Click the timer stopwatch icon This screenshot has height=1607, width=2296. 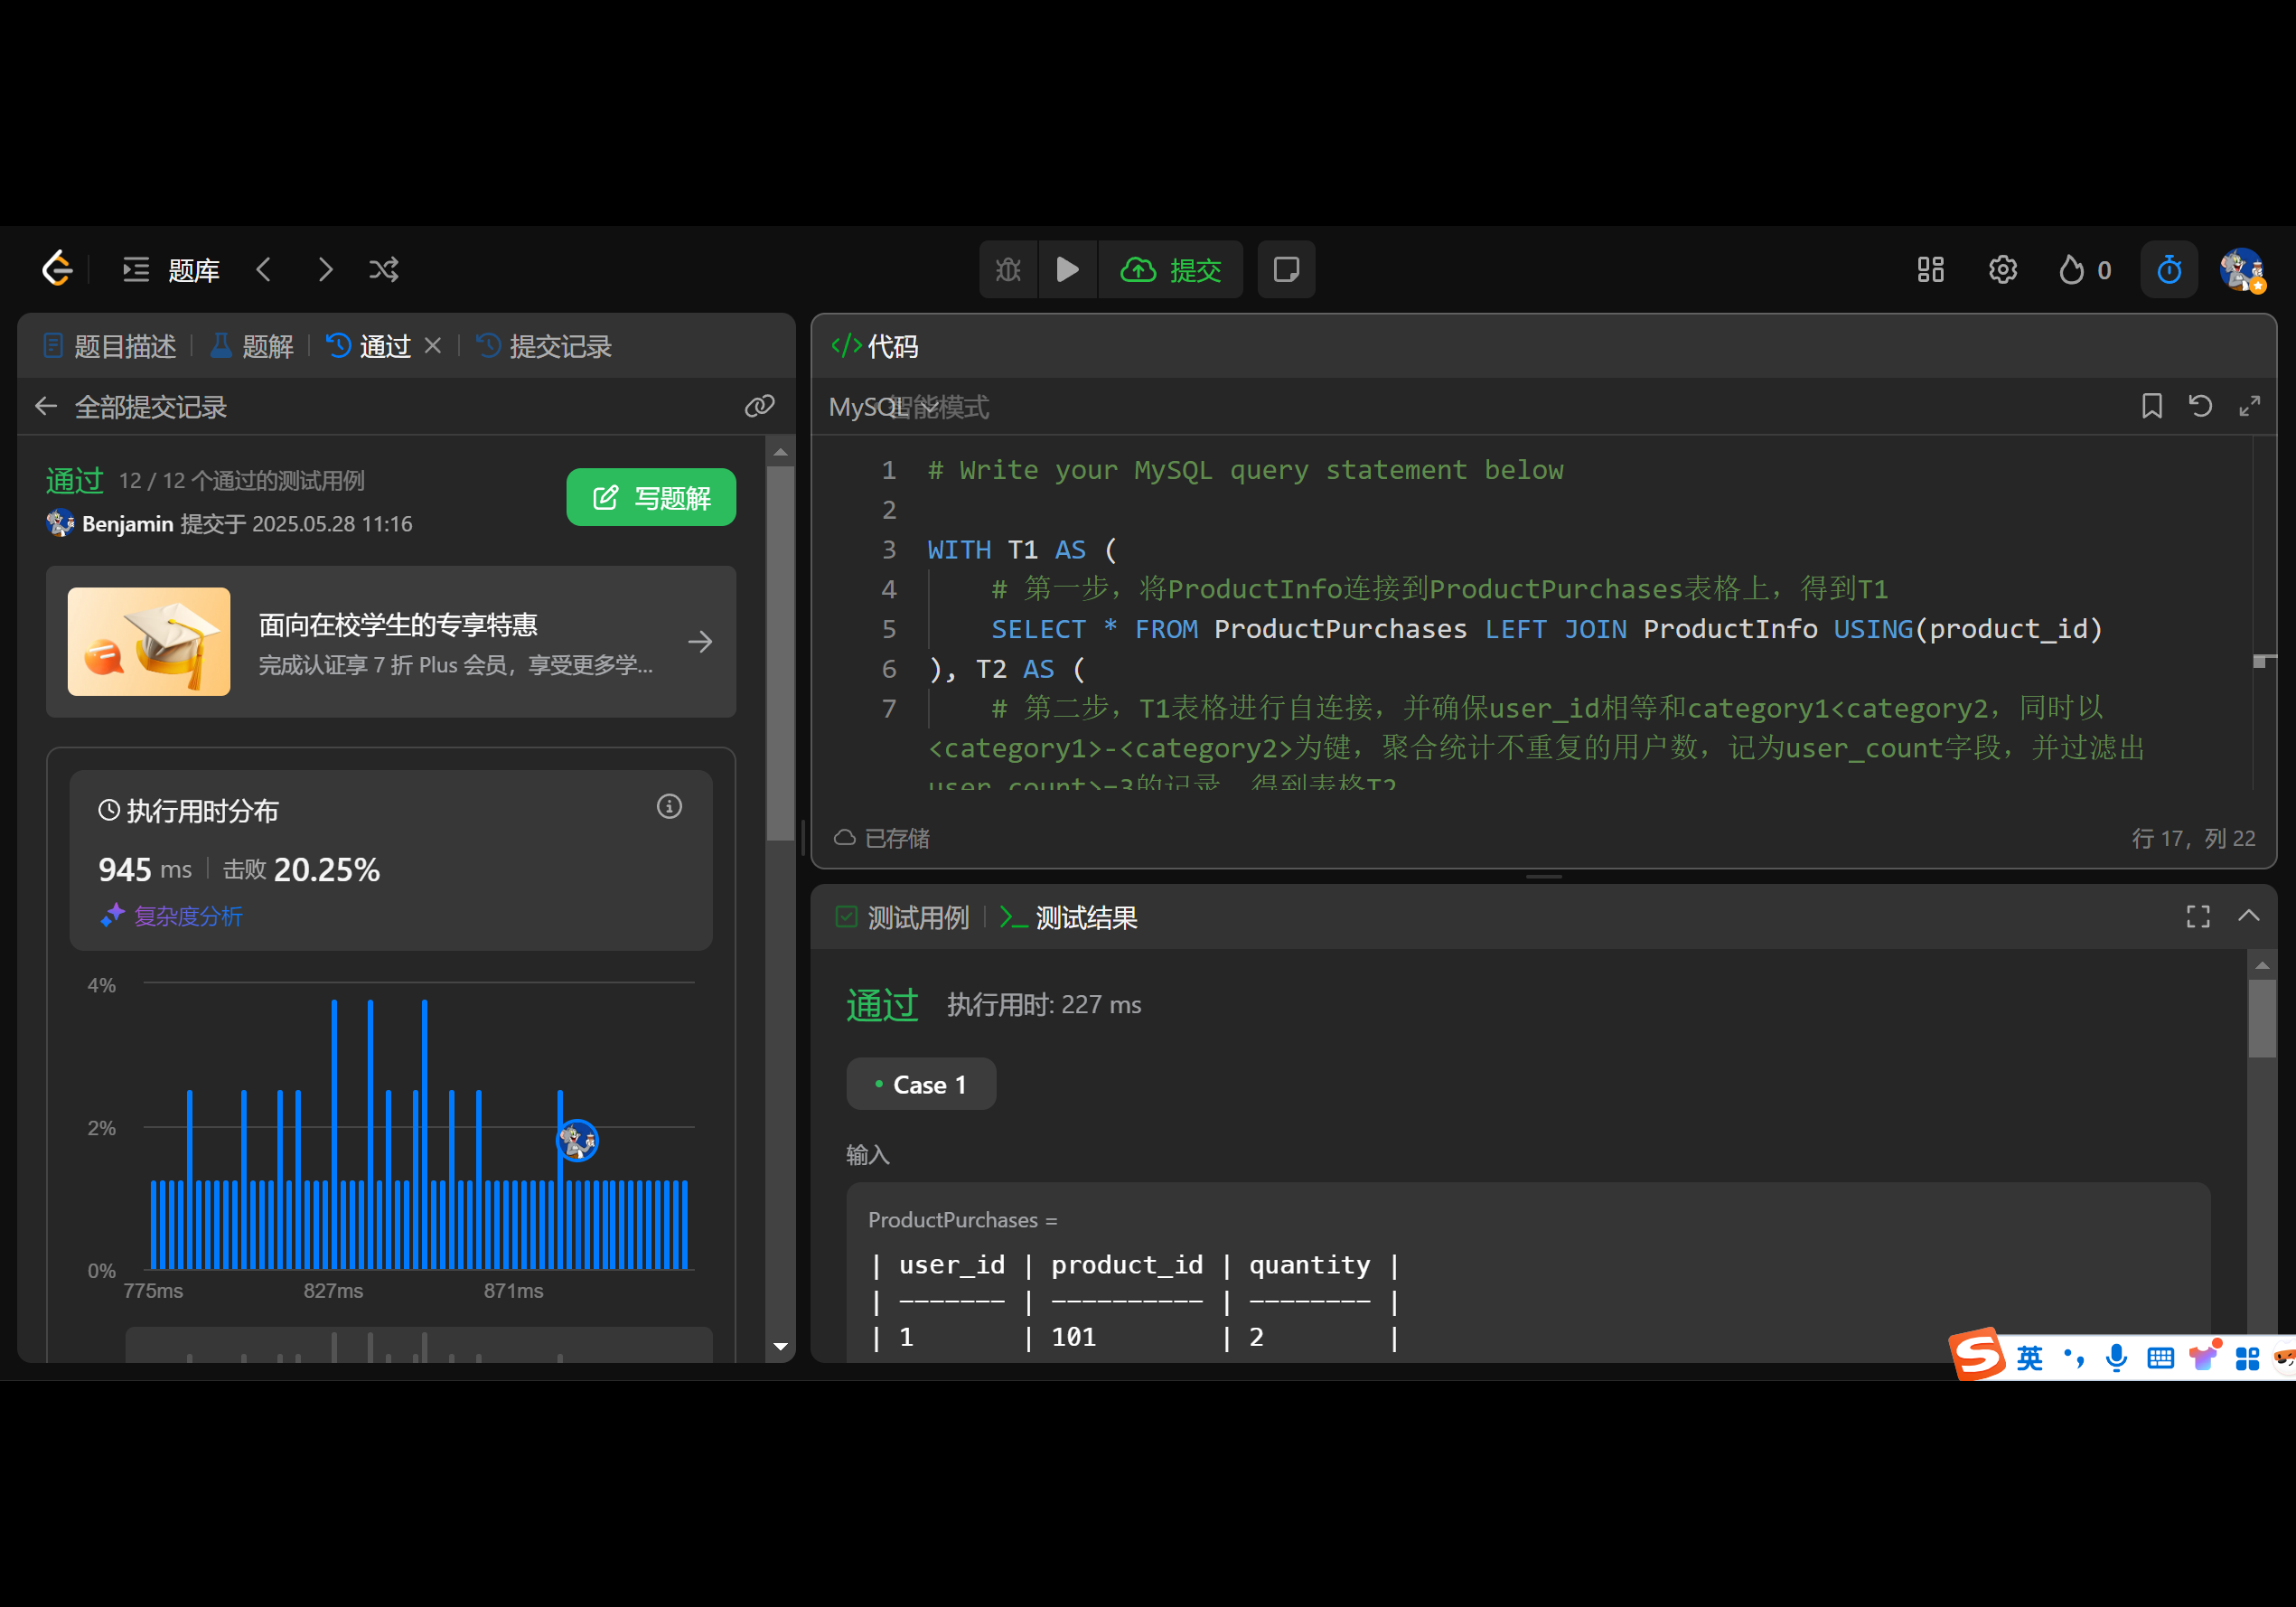[2168, 270]
